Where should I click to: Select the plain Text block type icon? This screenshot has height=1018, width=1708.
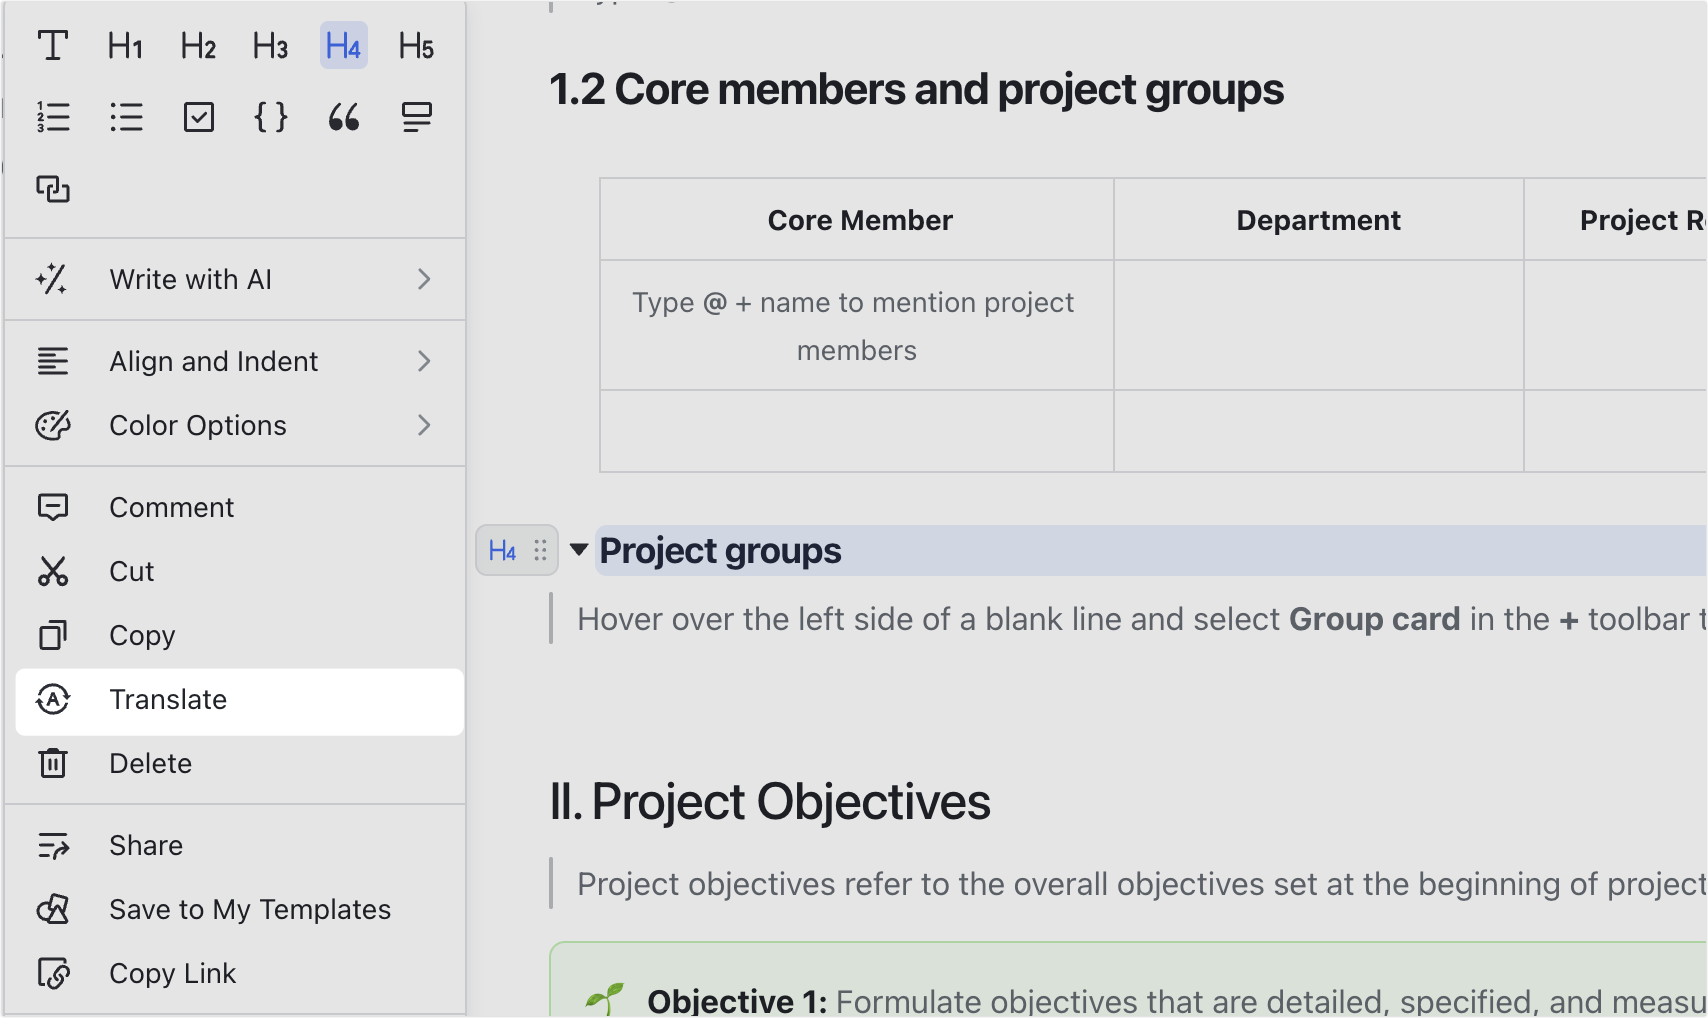[53, 46]
